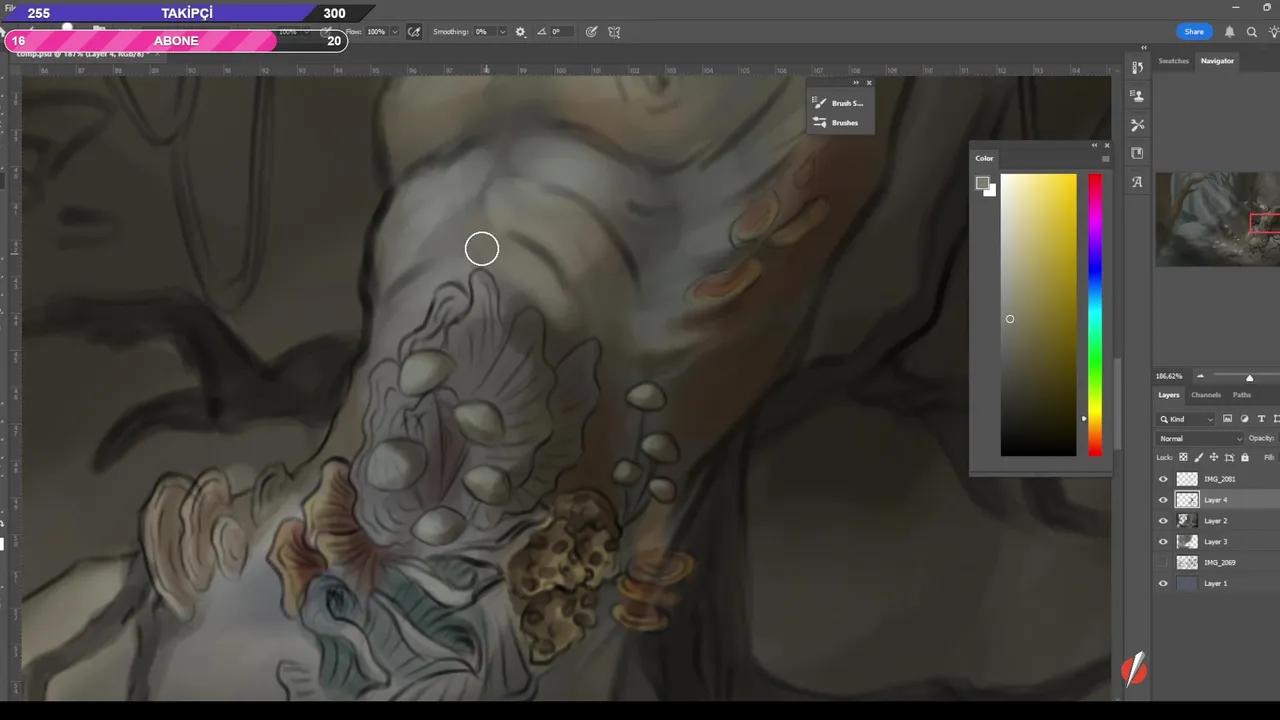Image resolution: width=1280 pixels, height=720 pixels.
Task: Open Discover lightbulb panel
Action: (1273, 32)
